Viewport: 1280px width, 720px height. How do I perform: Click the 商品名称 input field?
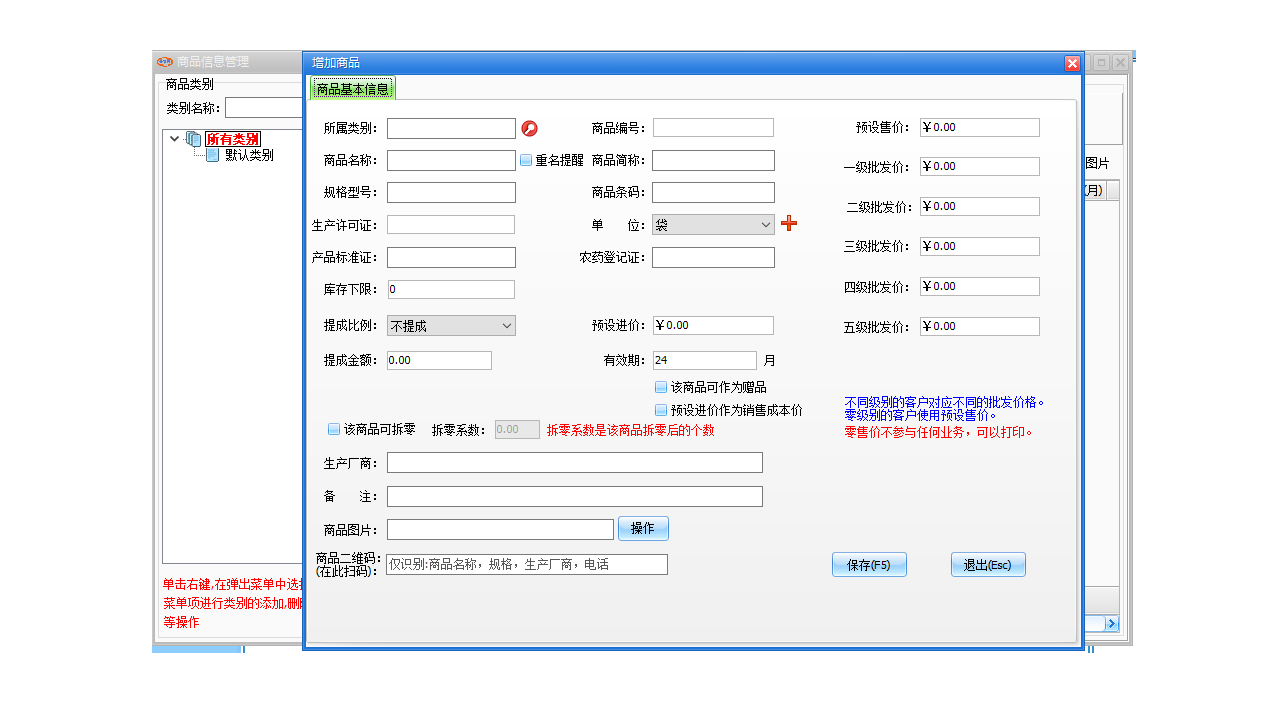coord(450,159)
